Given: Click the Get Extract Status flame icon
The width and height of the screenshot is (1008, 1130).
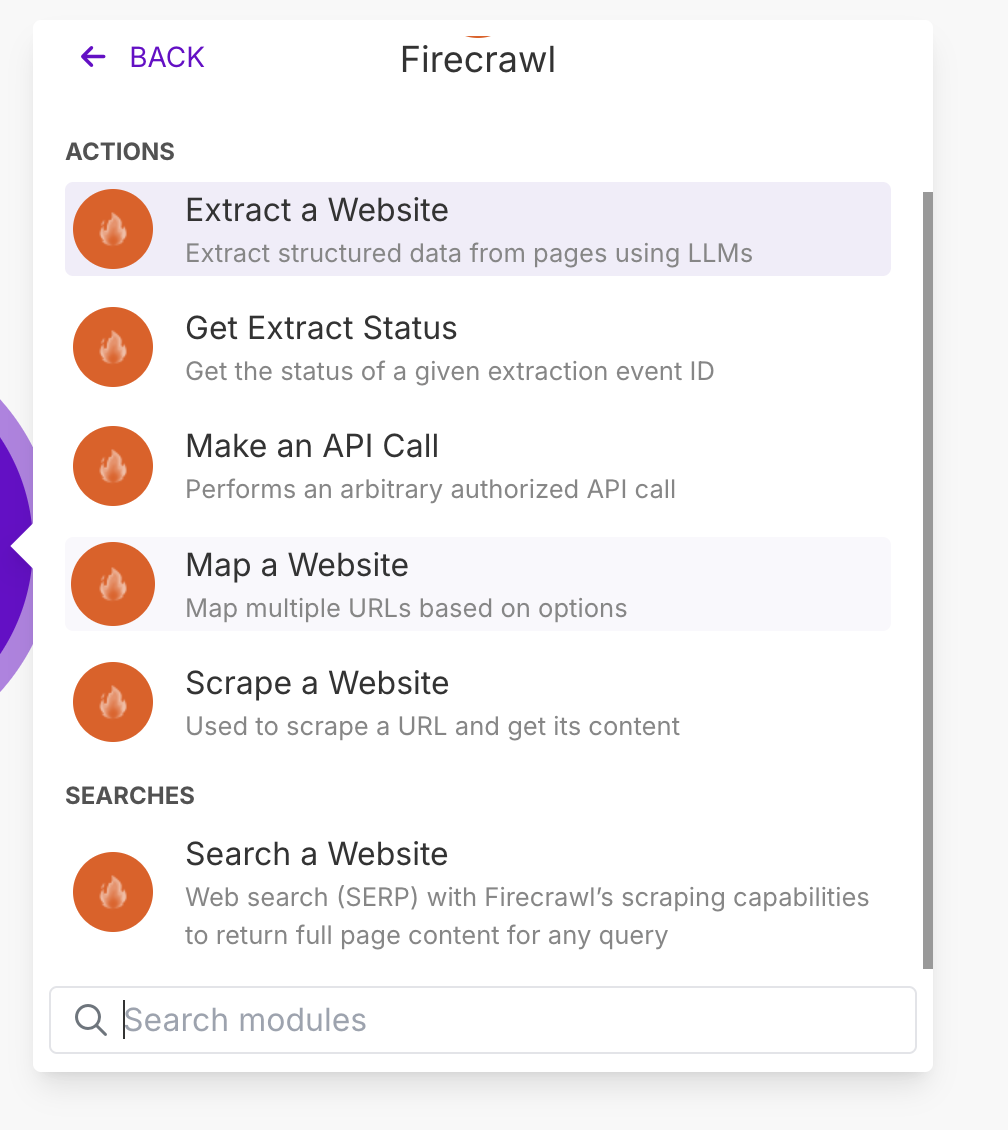Looking at the screenshot, I should (x=113, y=347).
